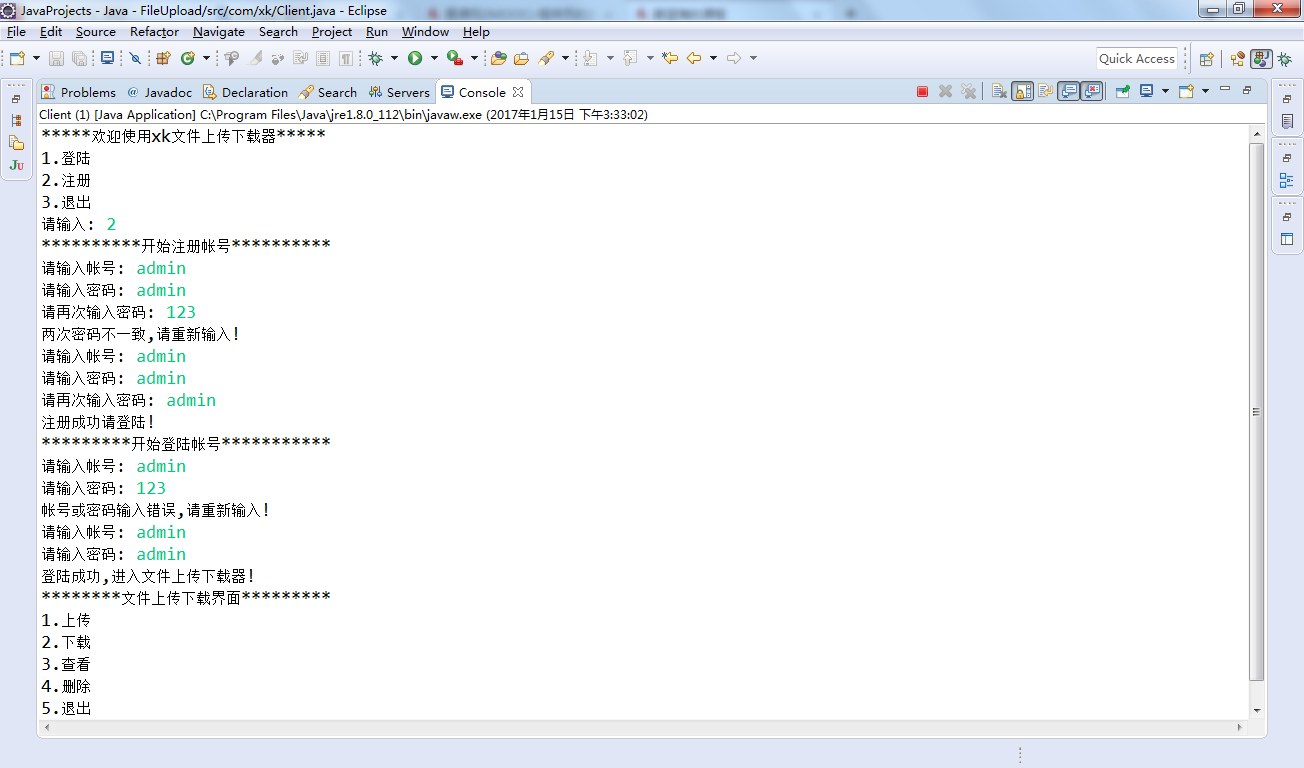Click the New Java Package icon

(x=163, y=58)
